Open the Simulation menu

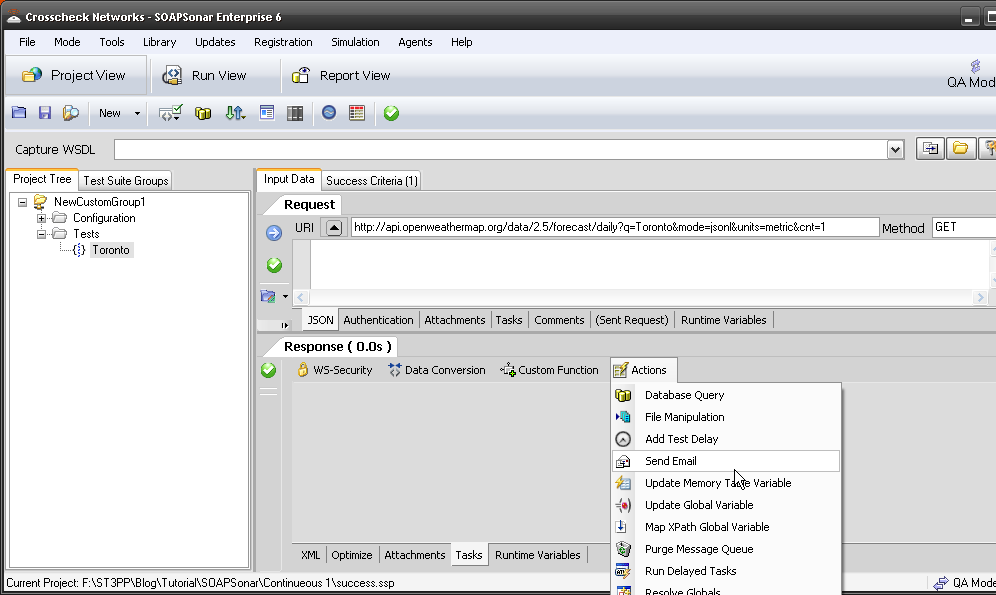355,42
